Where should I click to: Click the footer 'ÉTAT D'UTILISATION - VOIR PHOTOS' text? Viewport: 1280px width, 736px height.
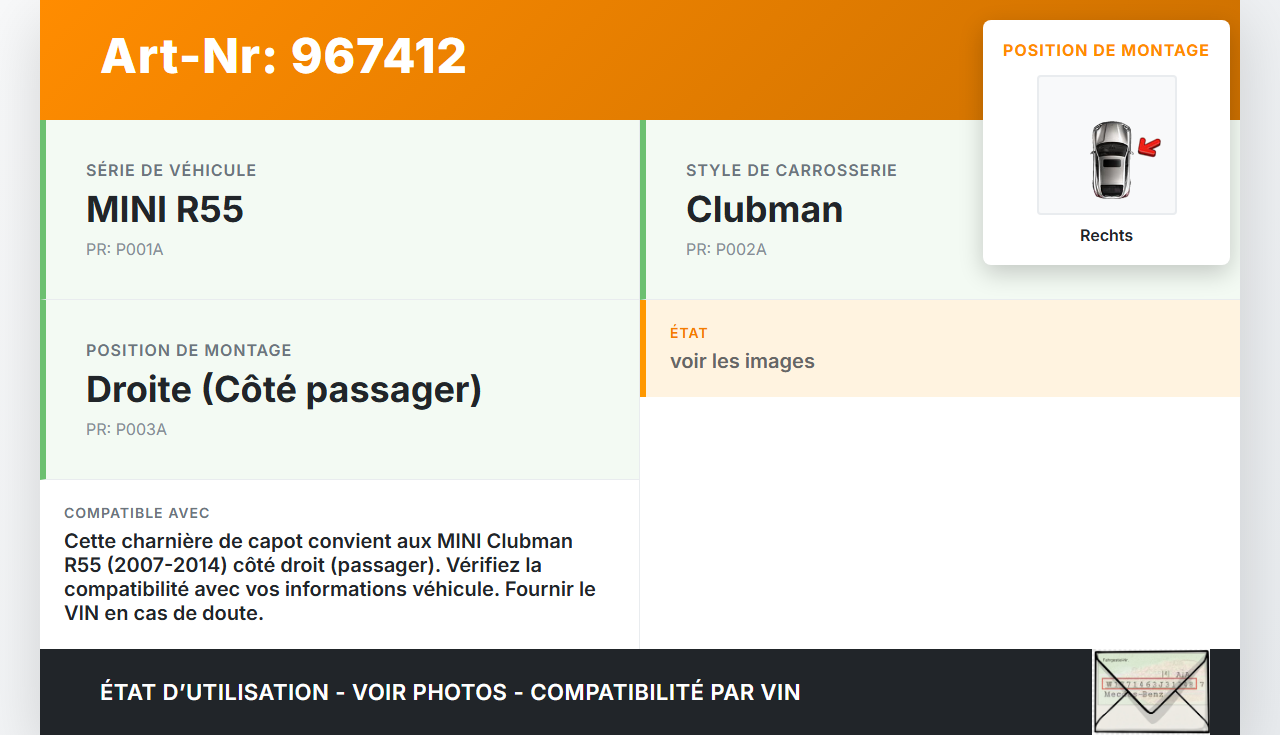(303, 692)
